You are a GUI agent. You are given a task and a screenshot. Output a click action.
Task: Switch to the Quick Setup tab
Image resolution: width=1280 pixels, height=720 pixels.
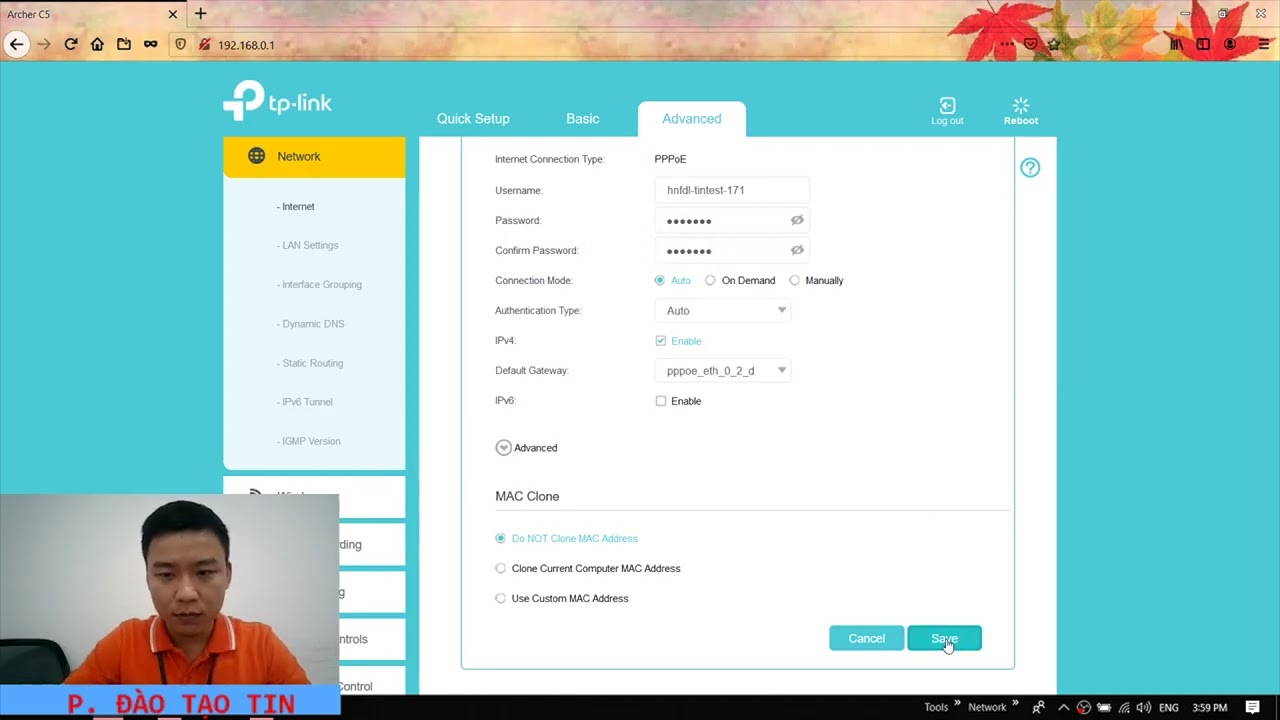tap(473, 118)
